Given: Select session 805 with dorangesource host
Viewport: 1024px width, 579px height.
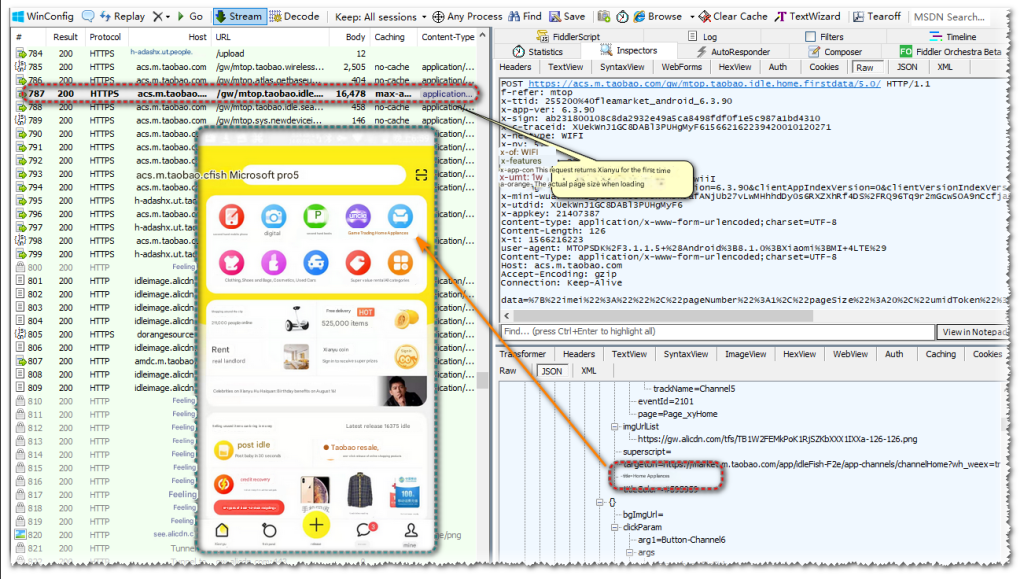Looking at the screenshot, I should coord(246,334).
